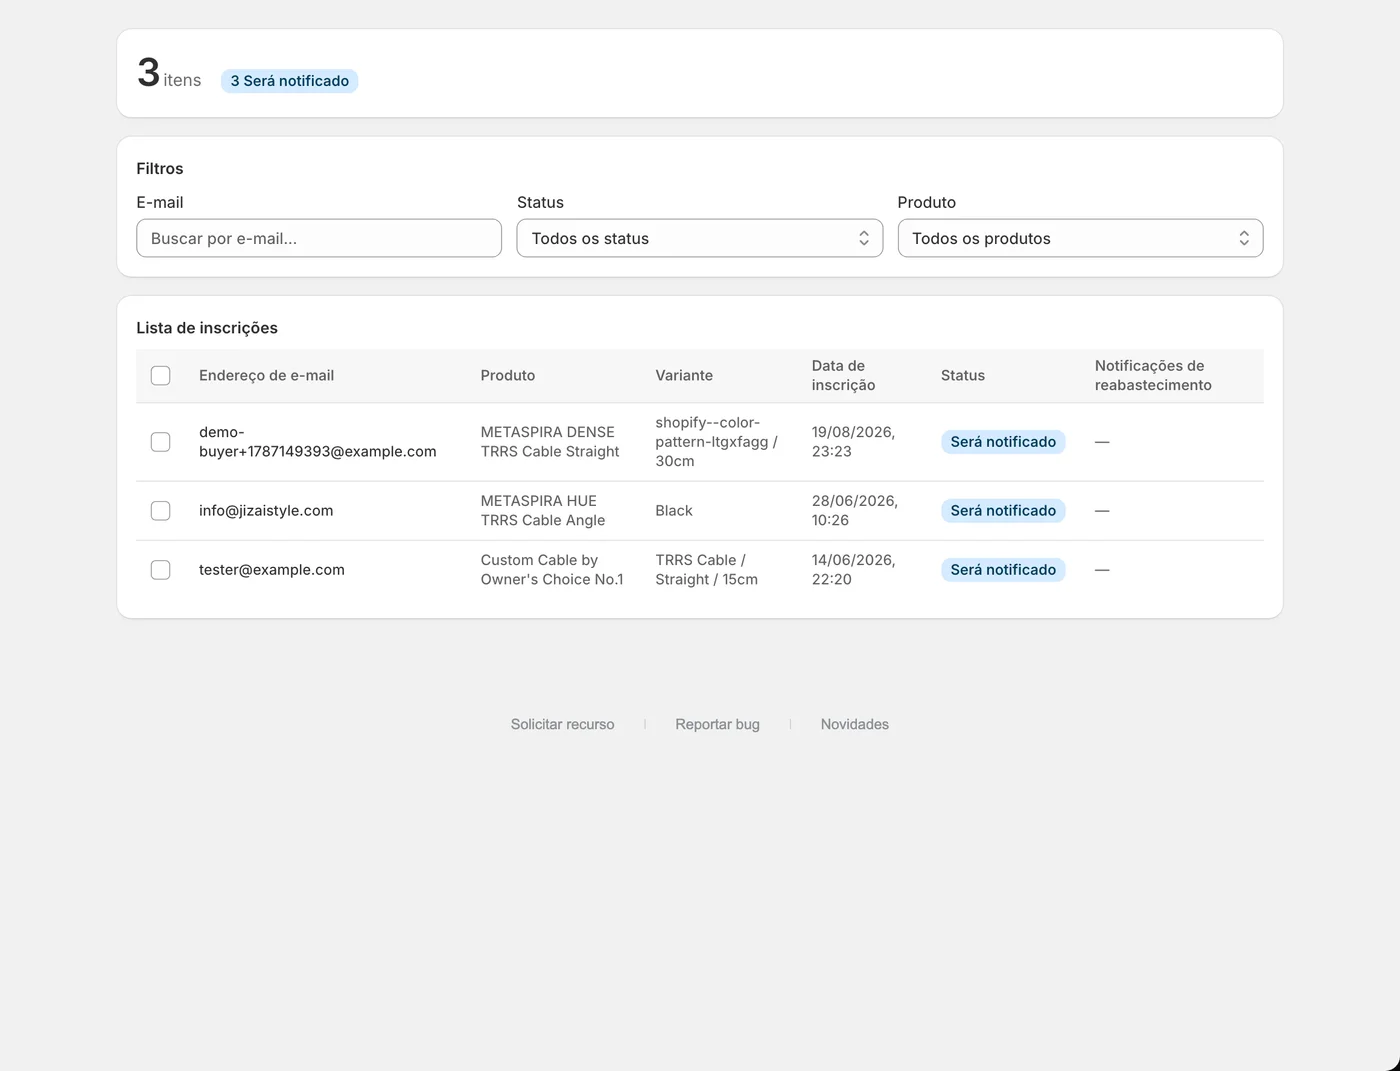Click the date 28/06/2026, 10:26
This screenshot has height=1071, width=1400.
pyautogui.click(x=854, y=511)
